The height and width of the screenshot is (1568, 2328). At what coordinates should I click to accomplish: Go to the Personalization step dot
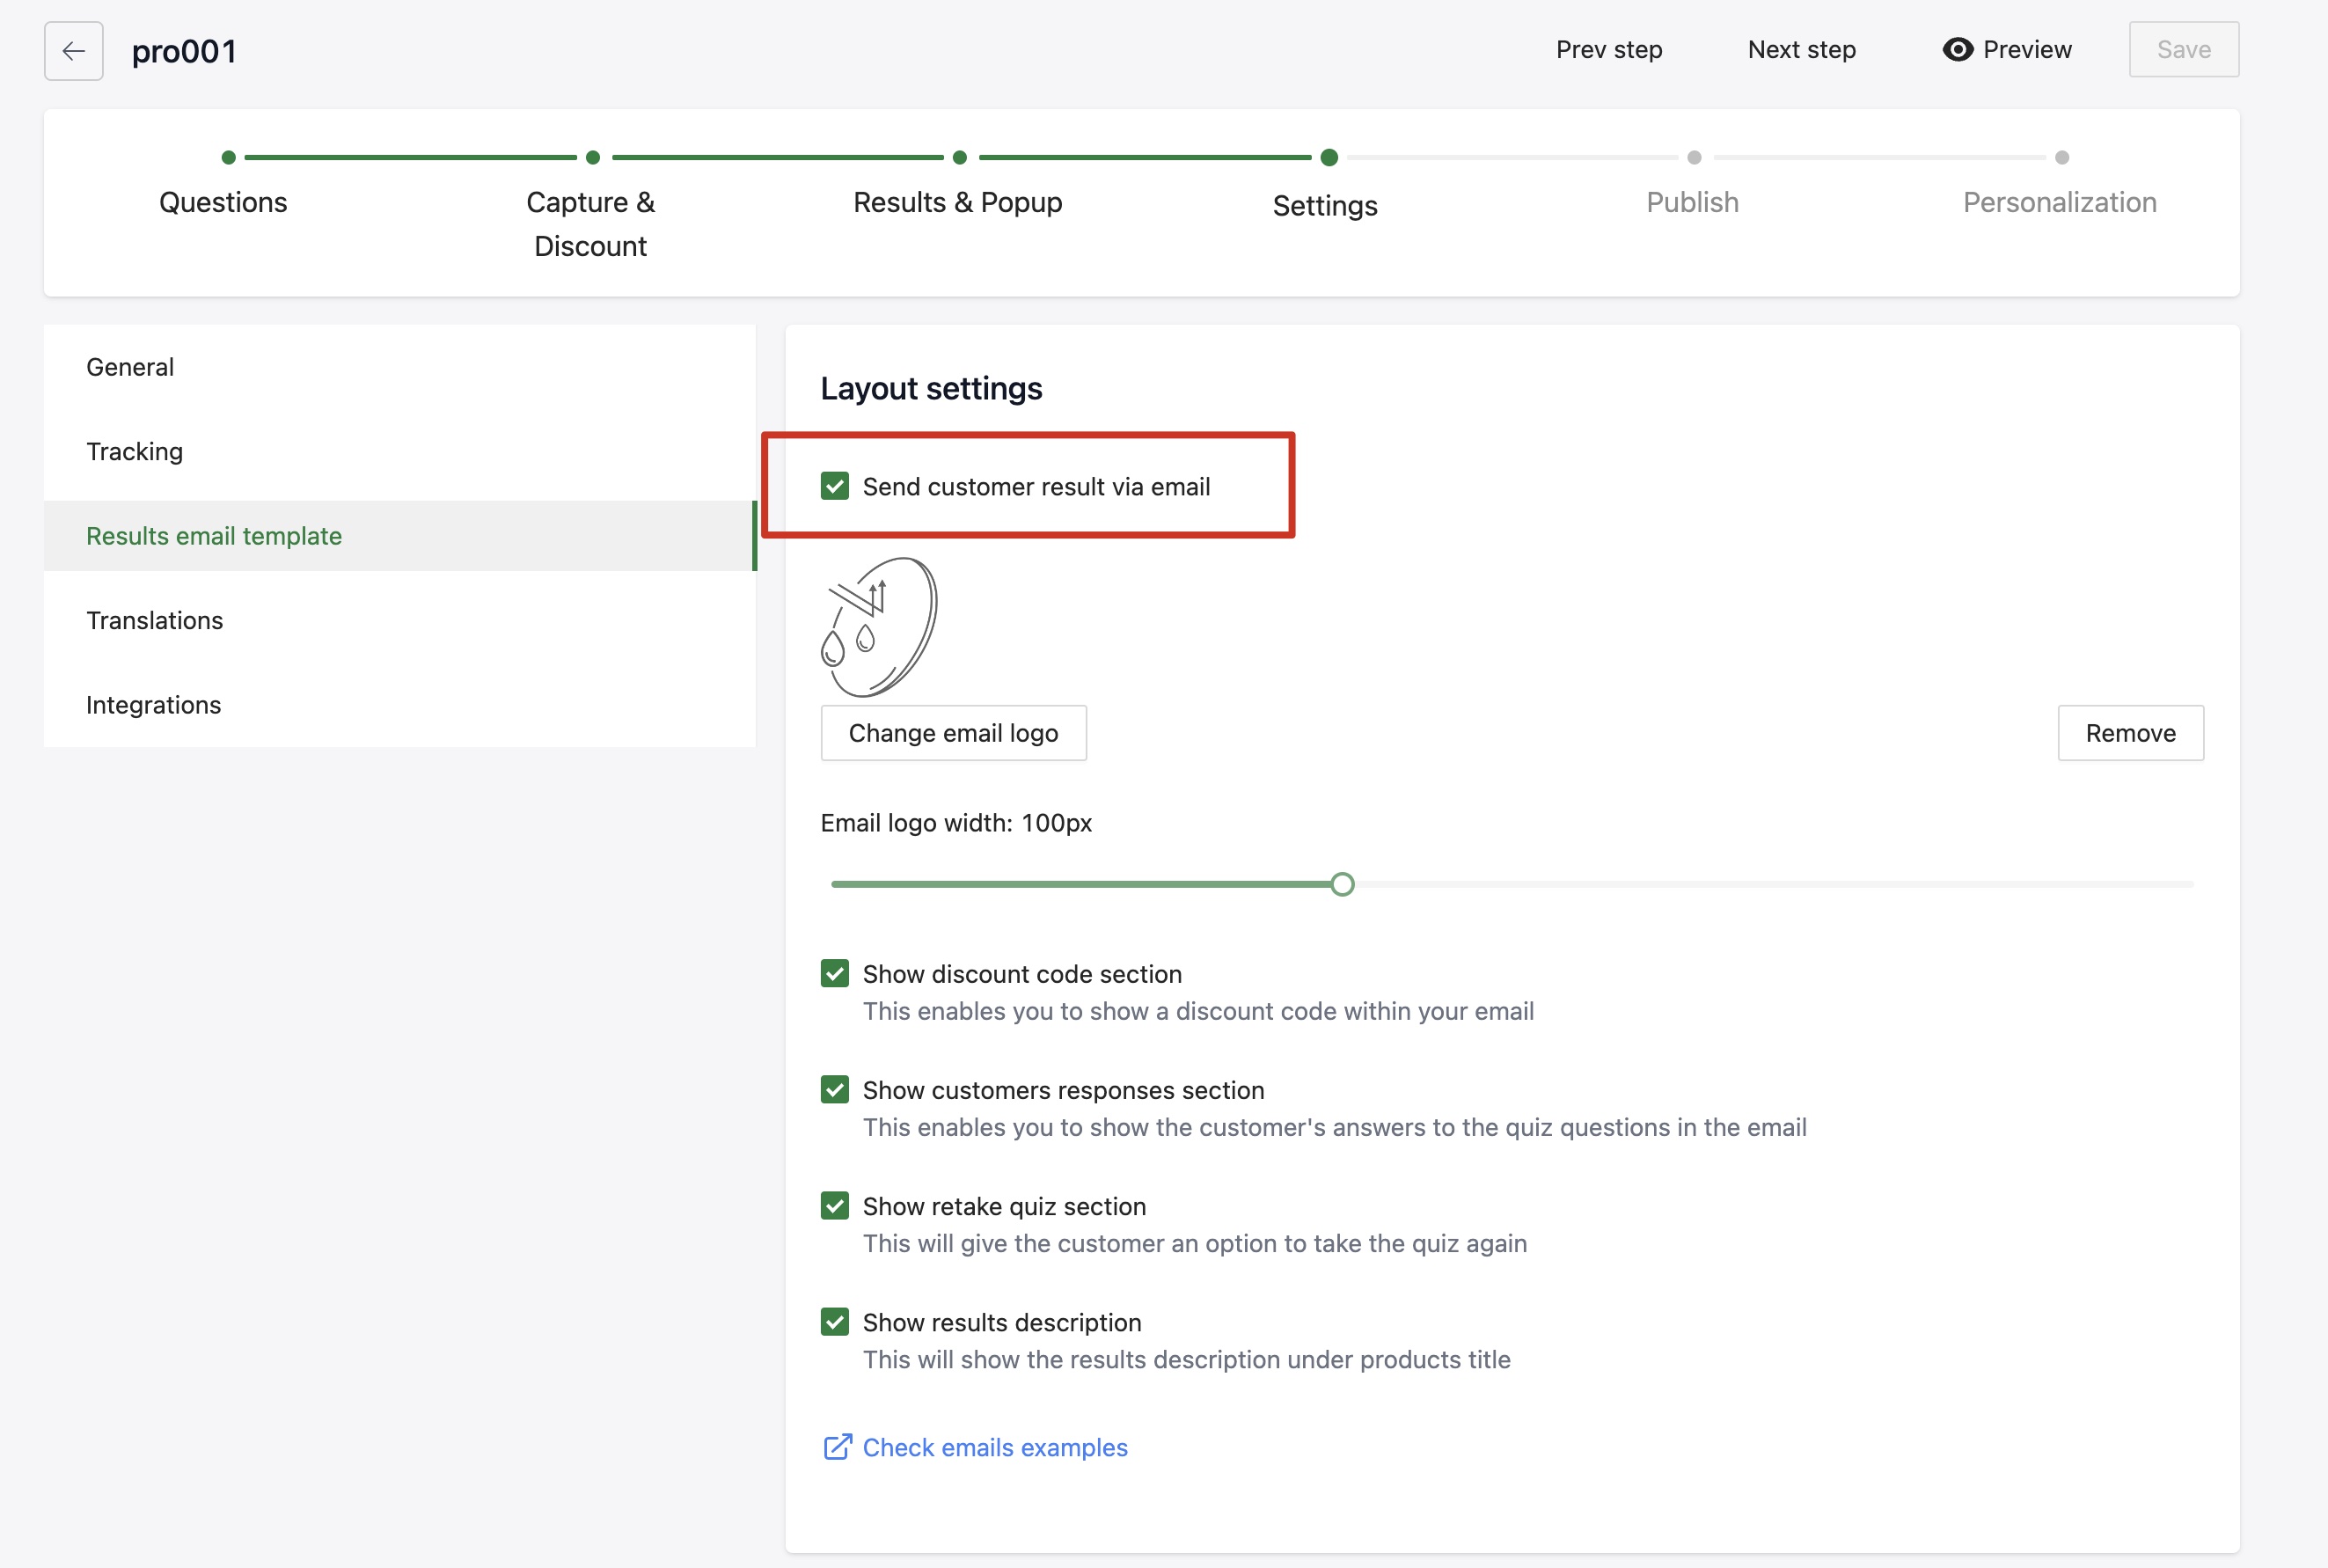point(2061,157)
